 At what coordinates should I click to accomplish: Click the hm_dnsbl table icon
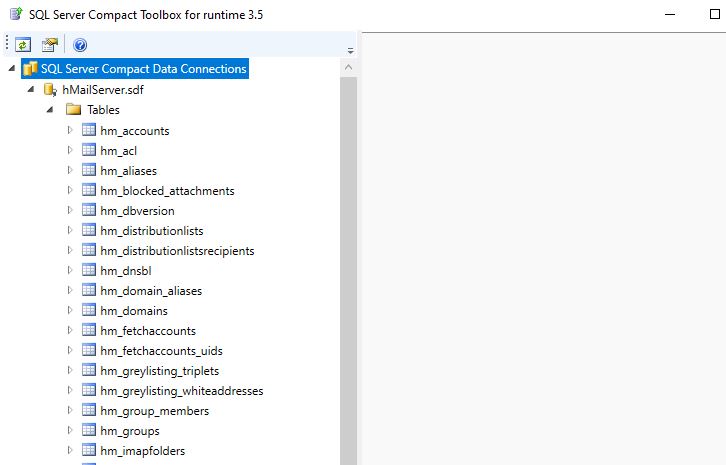tap(89, 270)
